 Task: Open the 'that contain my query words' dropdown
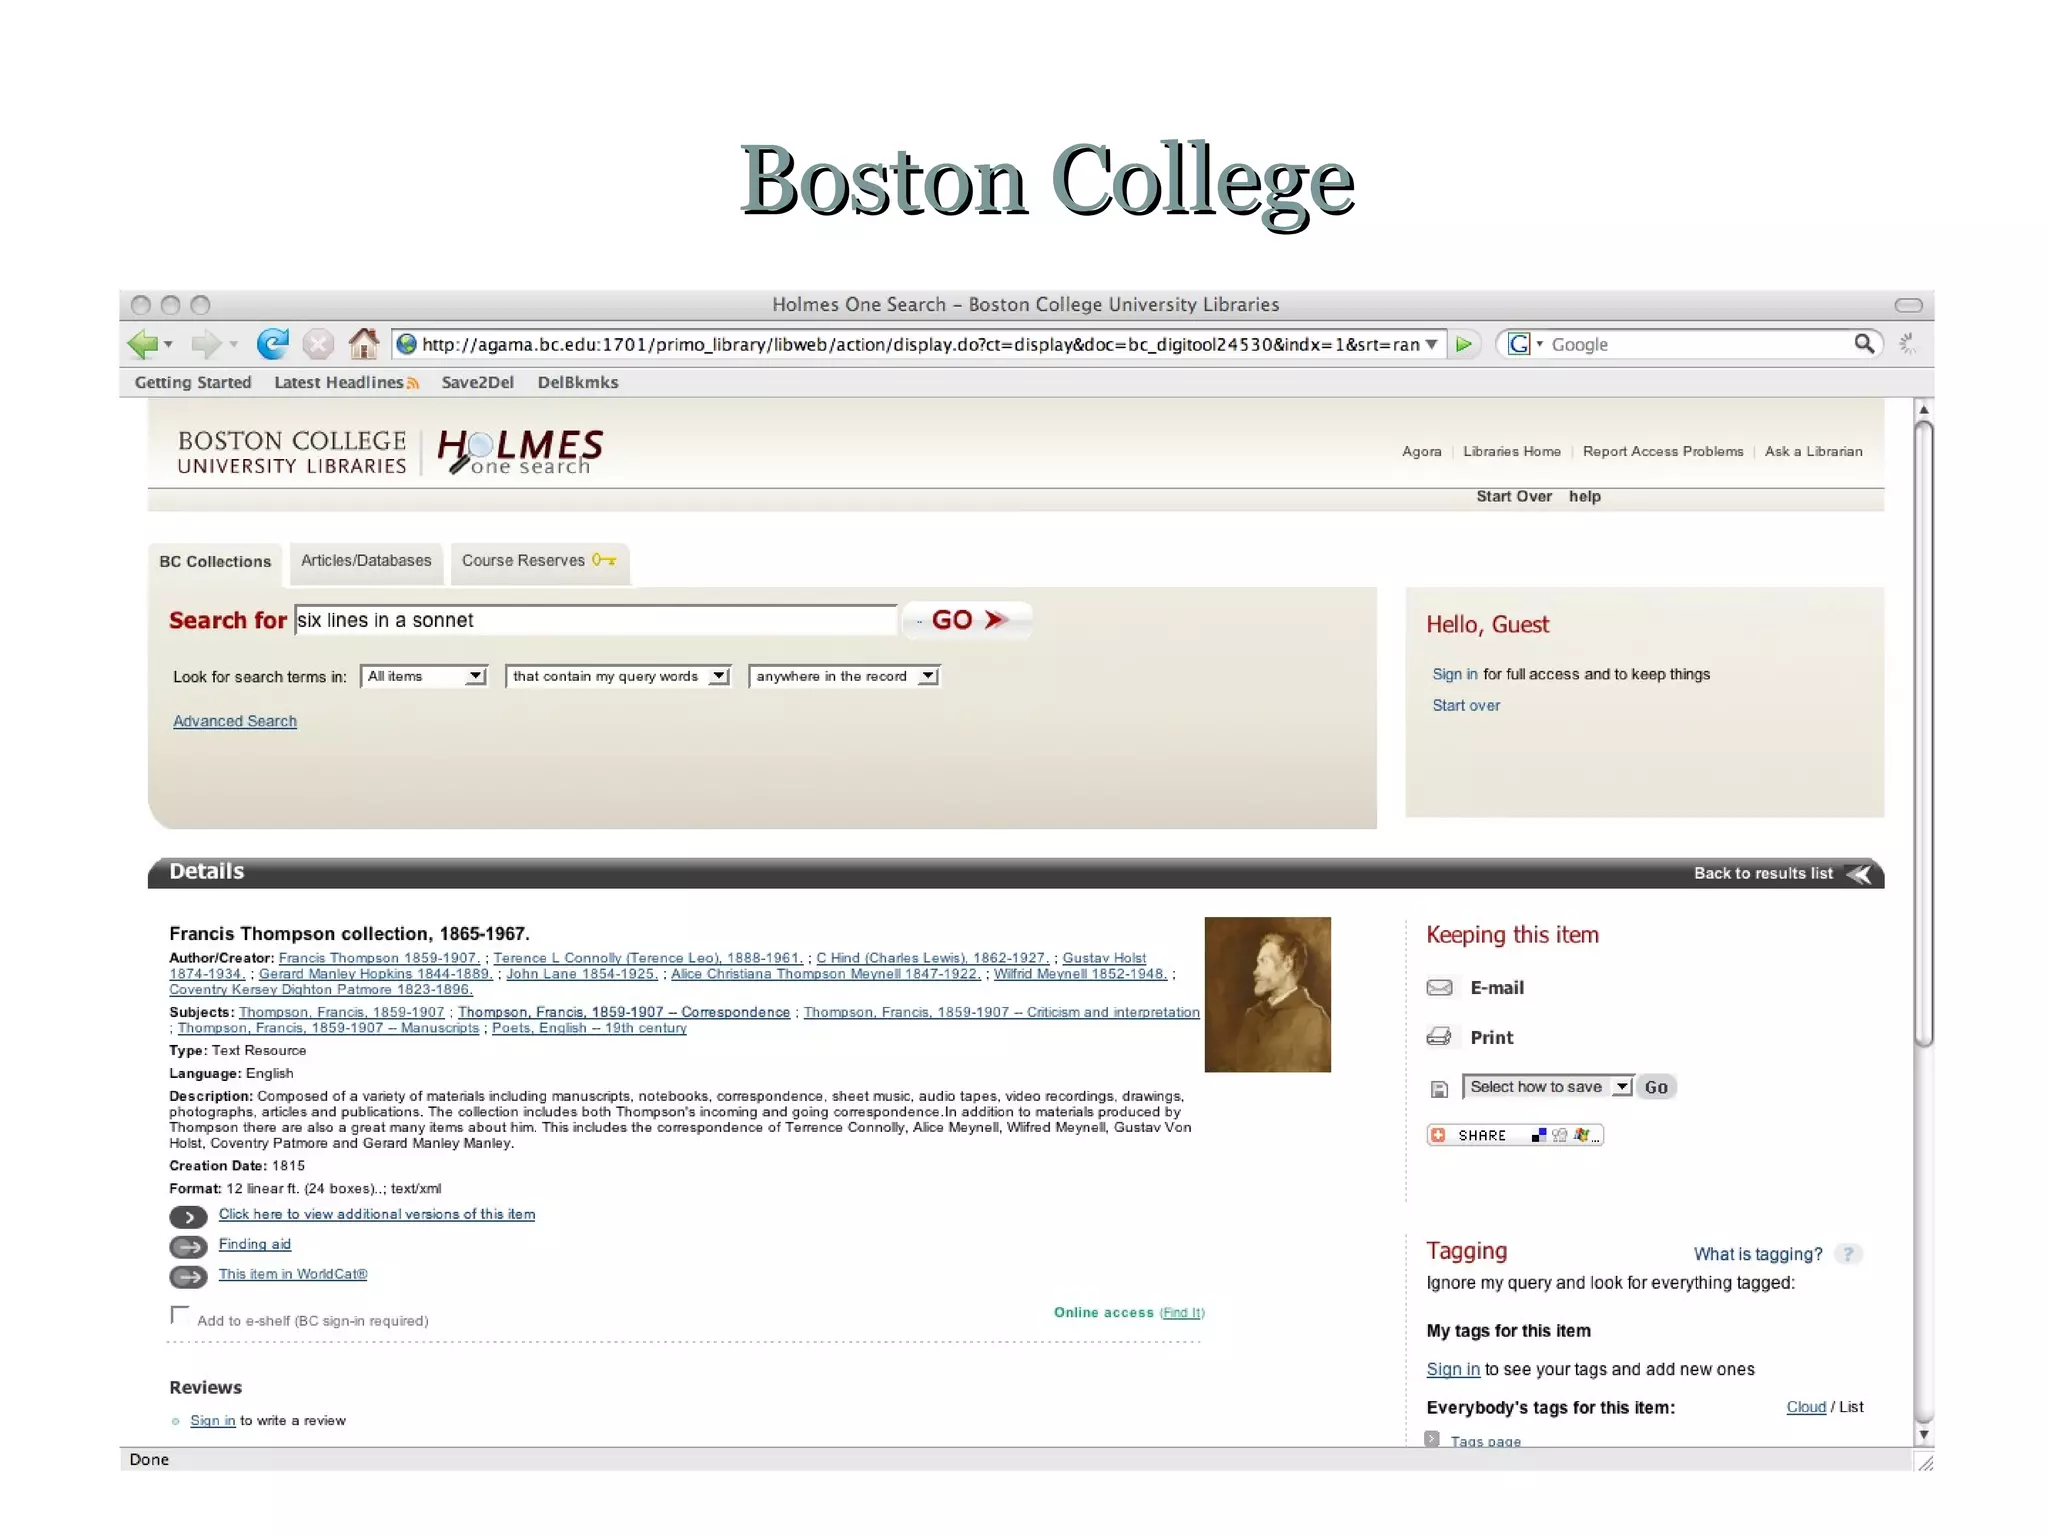tap(618, 677)
